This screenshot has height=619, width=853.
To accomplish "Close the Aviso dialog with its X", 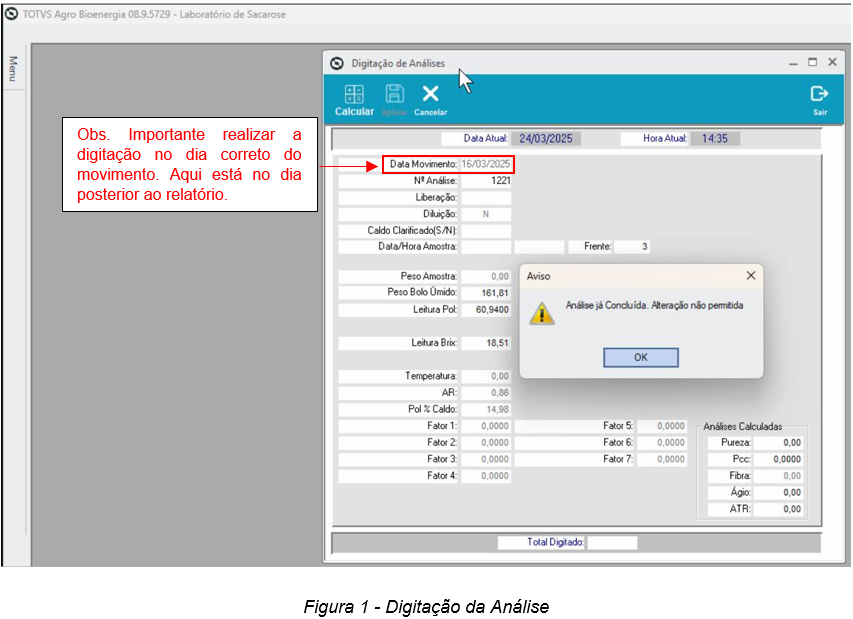I will (x=751, y=276).
